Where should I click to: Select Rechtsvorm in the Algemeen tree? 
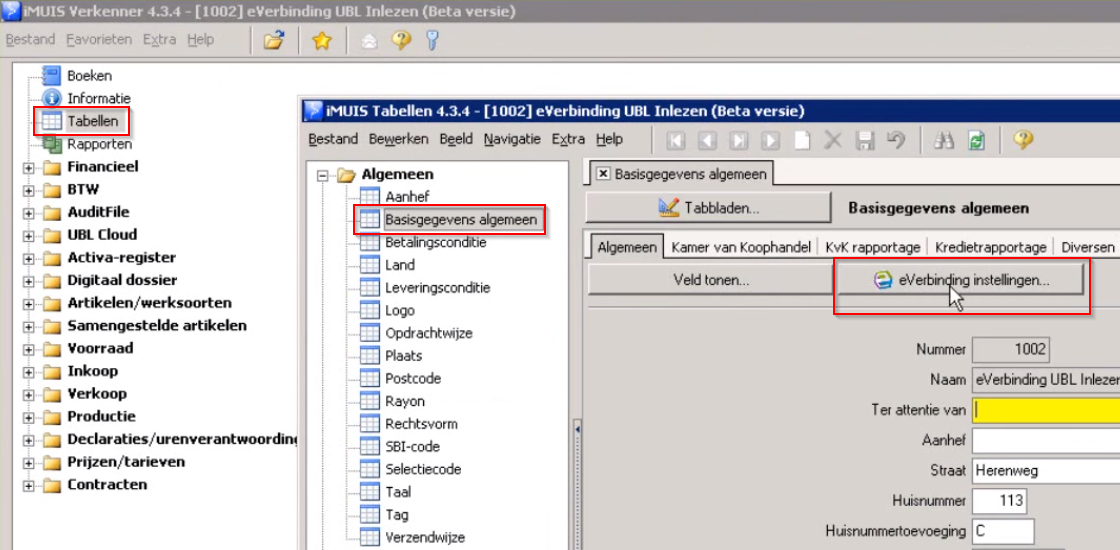(421, 424)
